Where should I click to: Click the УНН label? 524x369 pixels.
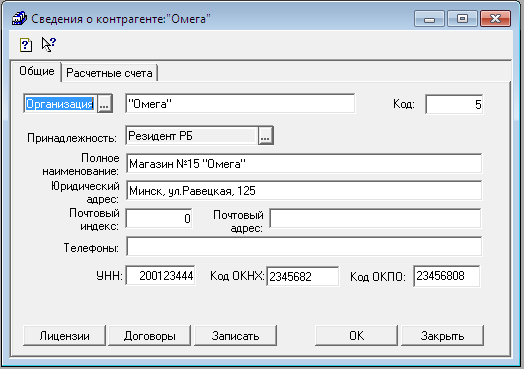109,276
